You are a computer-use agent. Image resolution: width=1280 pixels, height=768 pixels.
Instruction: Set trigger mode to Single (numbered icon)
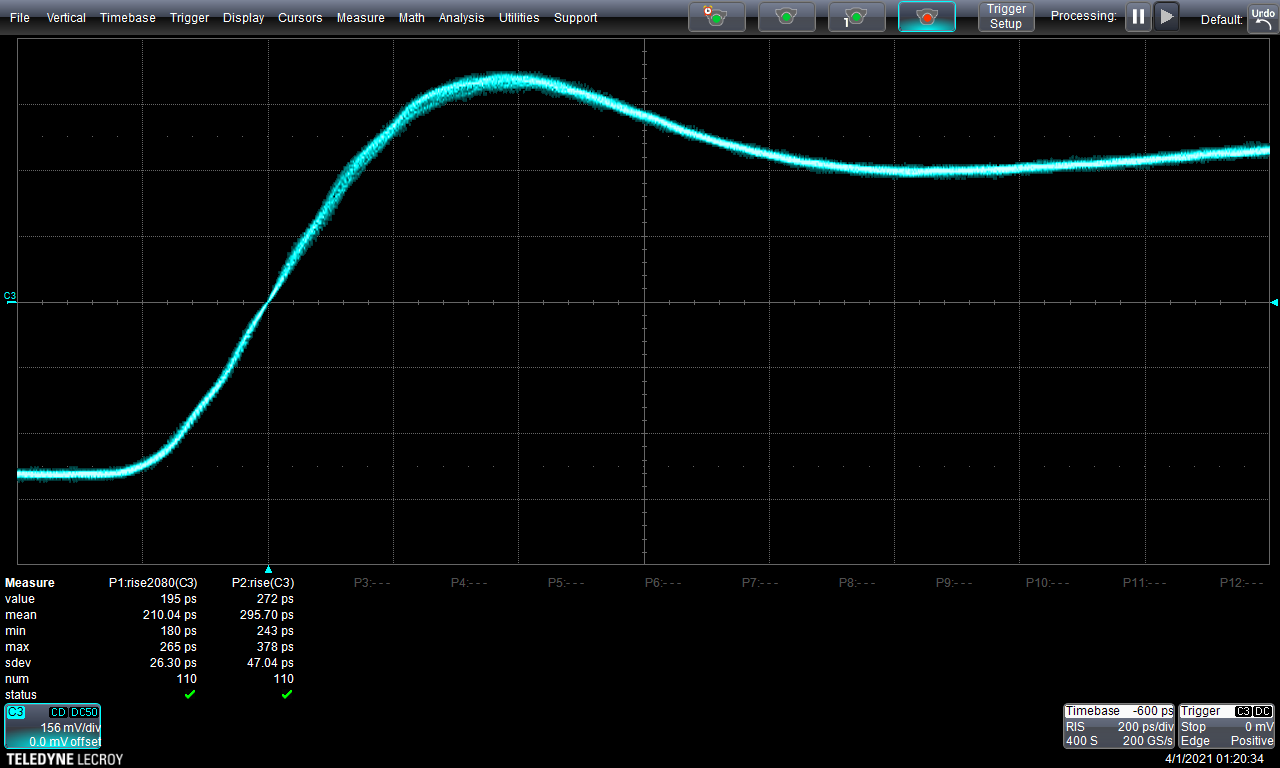[x=857, y=16]
